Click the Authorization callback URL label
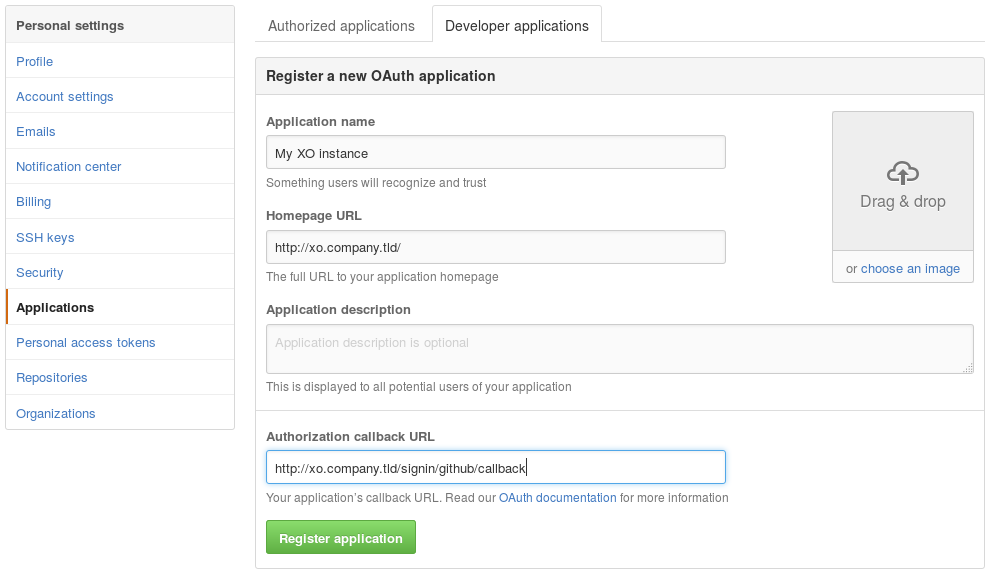Image resolution: width=990 pixels, height=574 pixels. point(350,436)
